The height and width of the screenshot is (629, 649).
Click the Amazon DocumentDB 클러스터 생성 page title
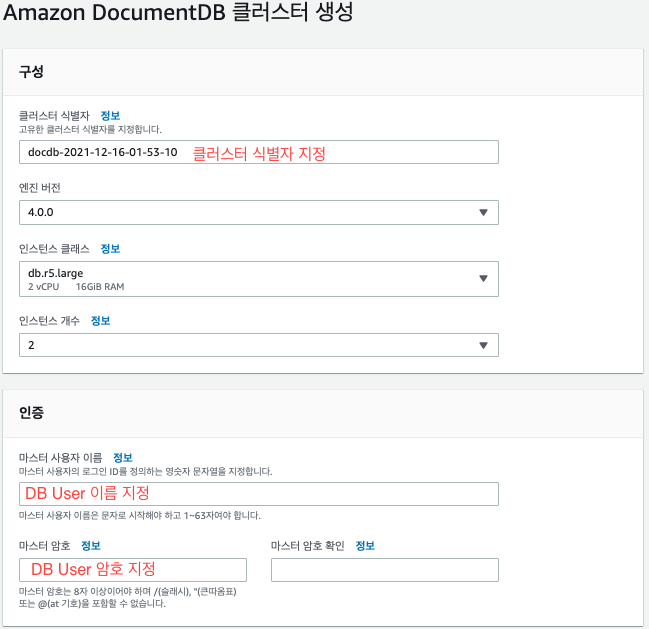click(x=178, y=12)
